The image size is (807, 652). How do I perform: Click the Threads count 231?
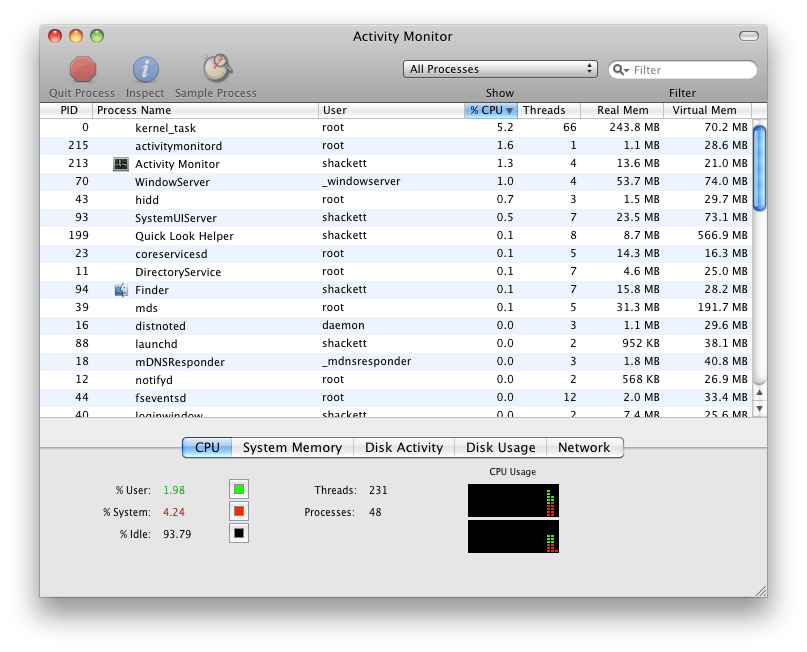tap(378, 490)
